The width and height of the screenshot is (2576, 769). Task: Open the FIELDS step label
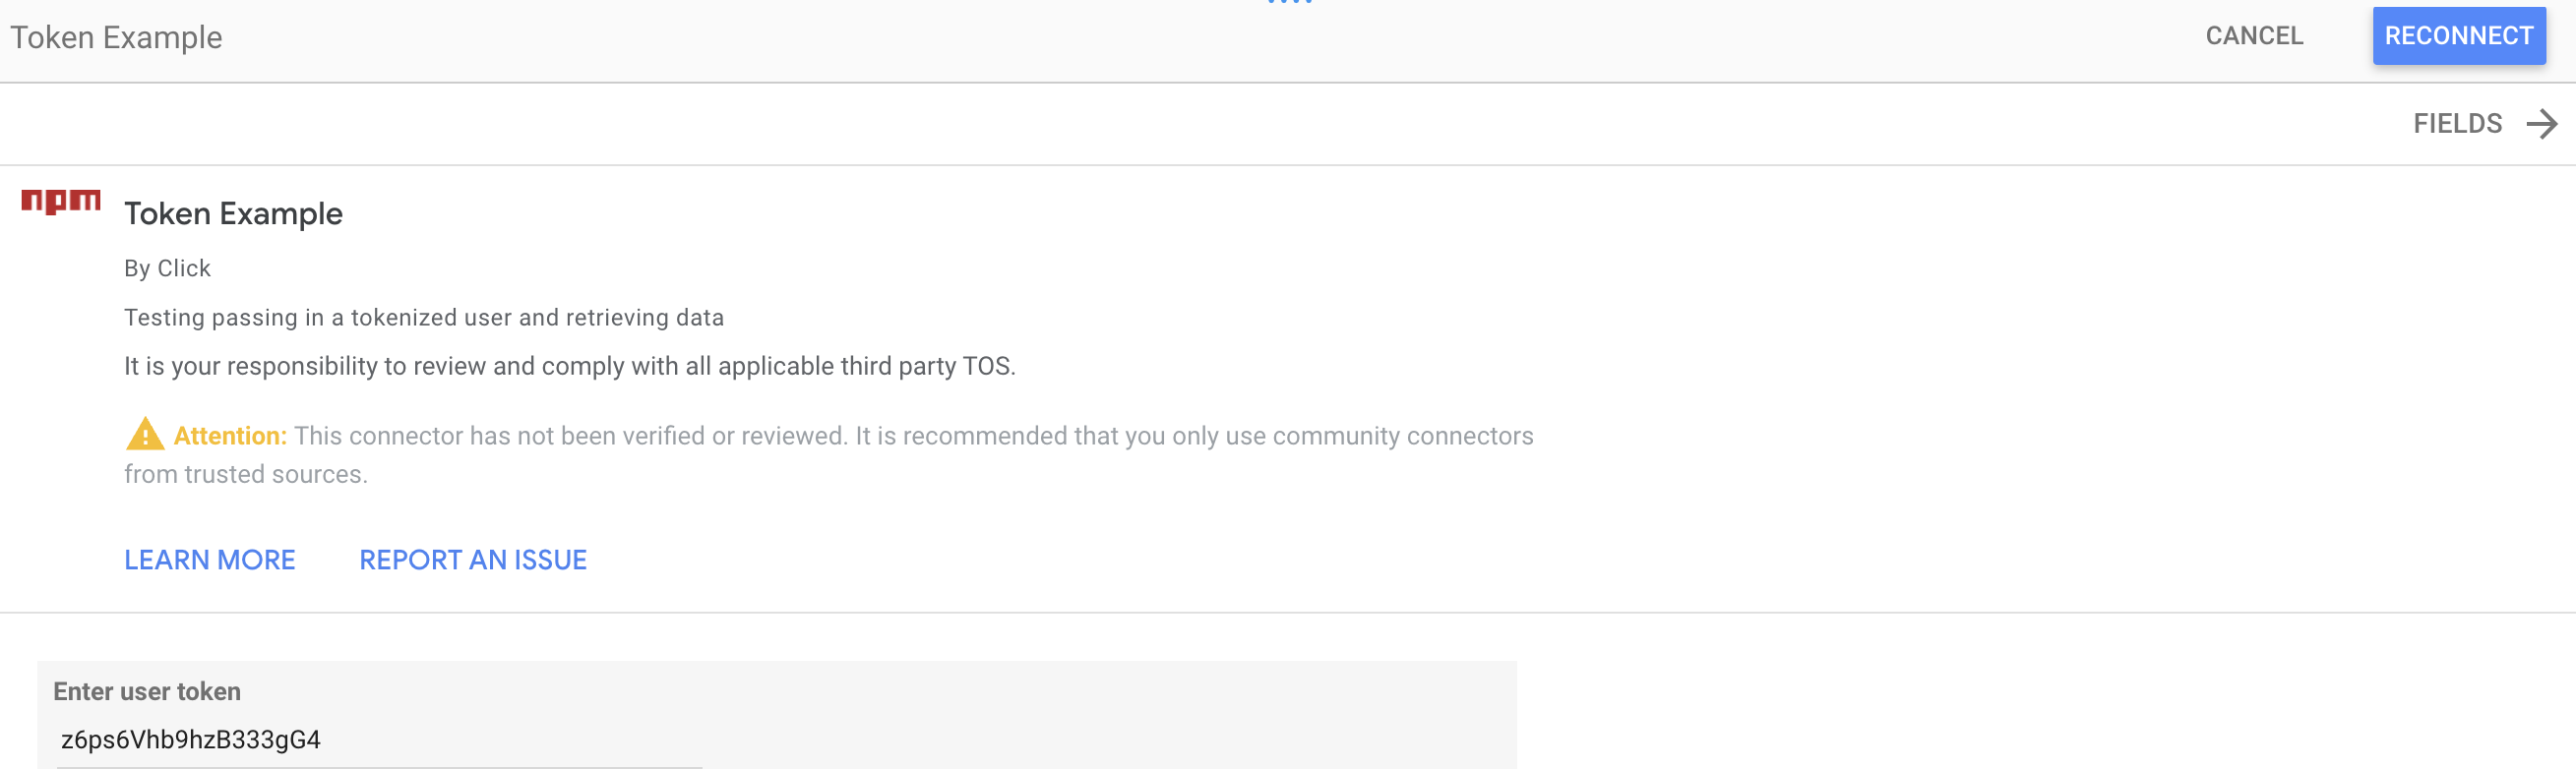[2457, 124]
